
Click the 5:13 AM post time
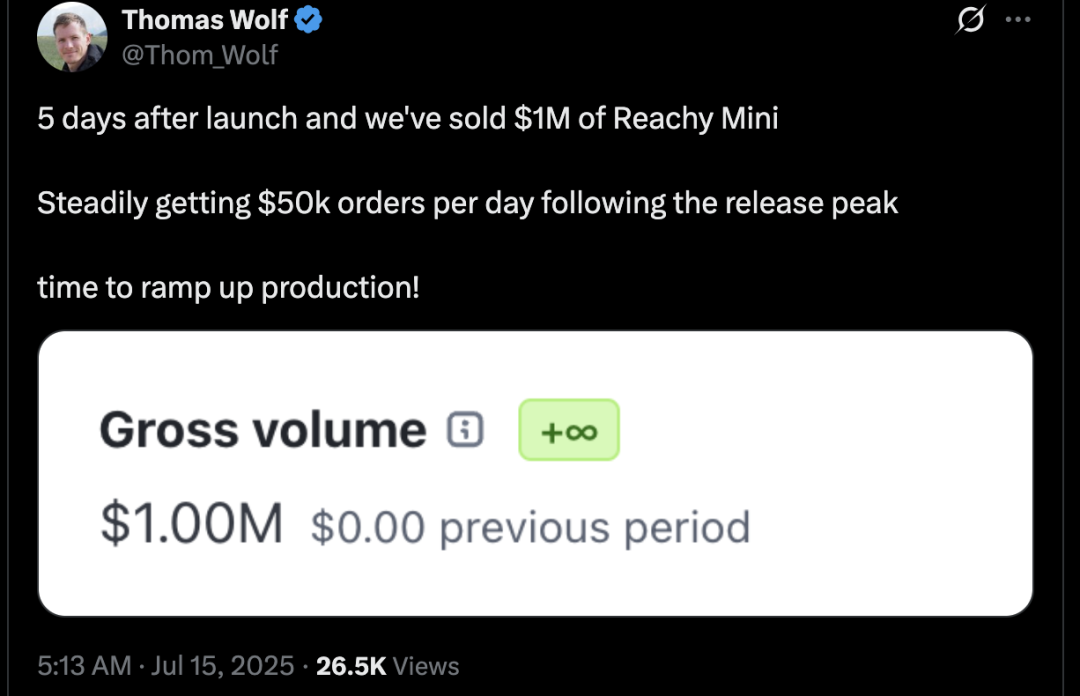click(x=84, y=666)
